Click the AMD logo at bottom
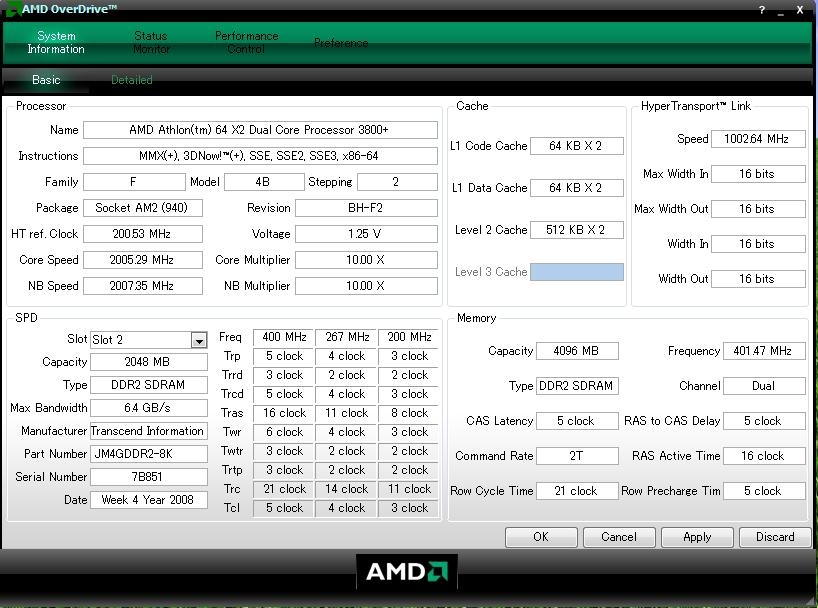Viewport: 818px width, 608px height. 407,571
